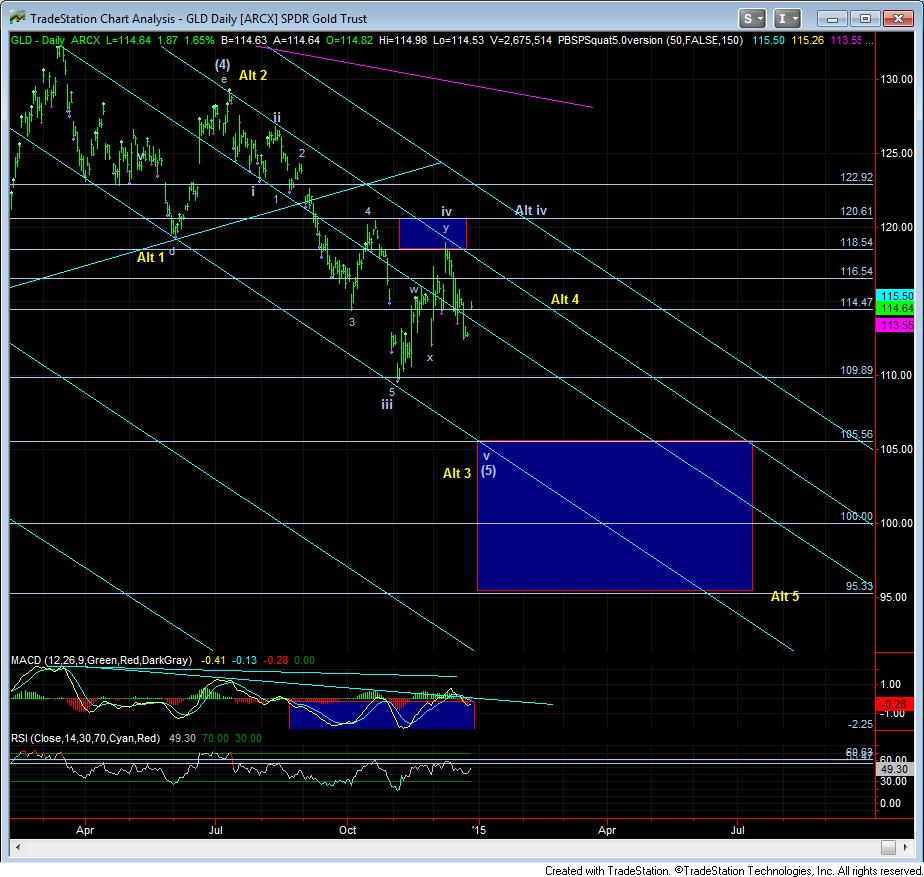This screenshot has height=877, width=924.
Task: Click the Oct date axis label
Action: (348, 830)
